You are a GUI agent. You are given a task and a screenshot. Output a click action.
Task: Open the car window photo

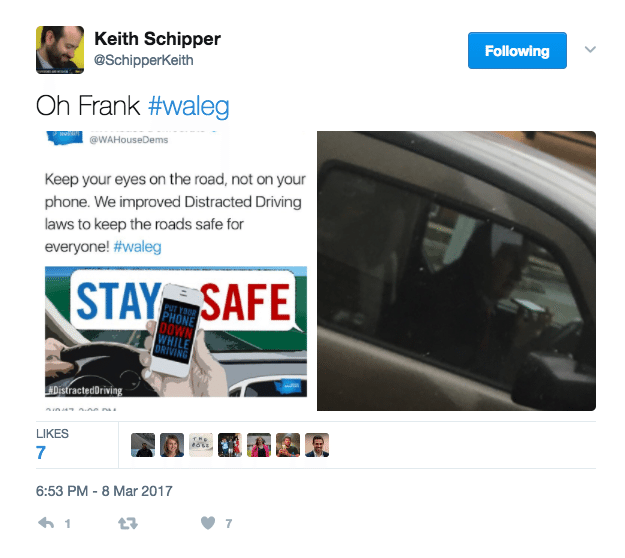[x=456, y=271]
